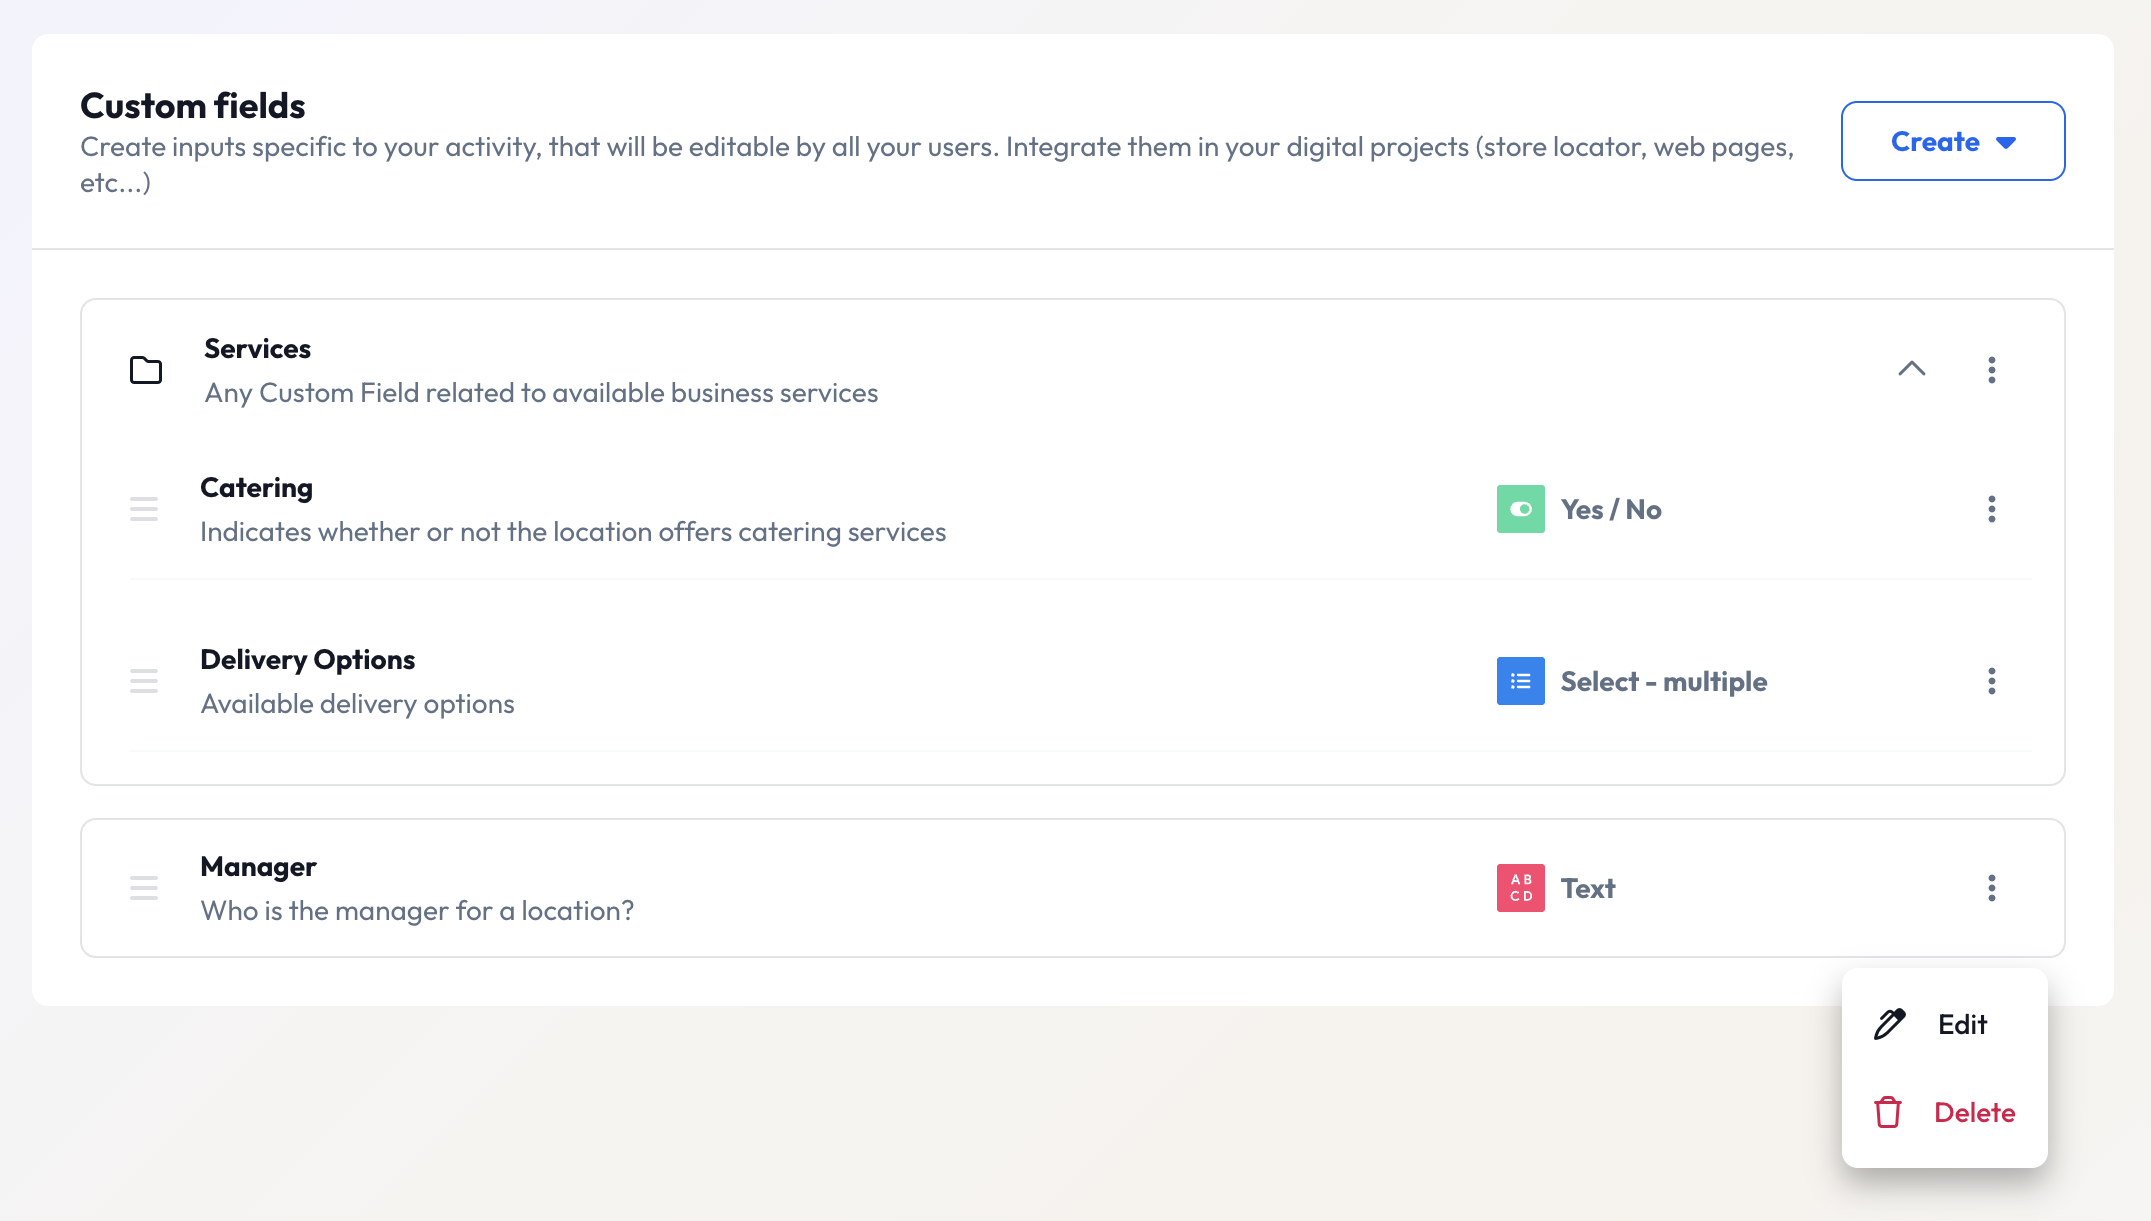Collapse the Services custom field group
The width and height of the screenshot is (2151, 1221).
[x=1912, y=369]
